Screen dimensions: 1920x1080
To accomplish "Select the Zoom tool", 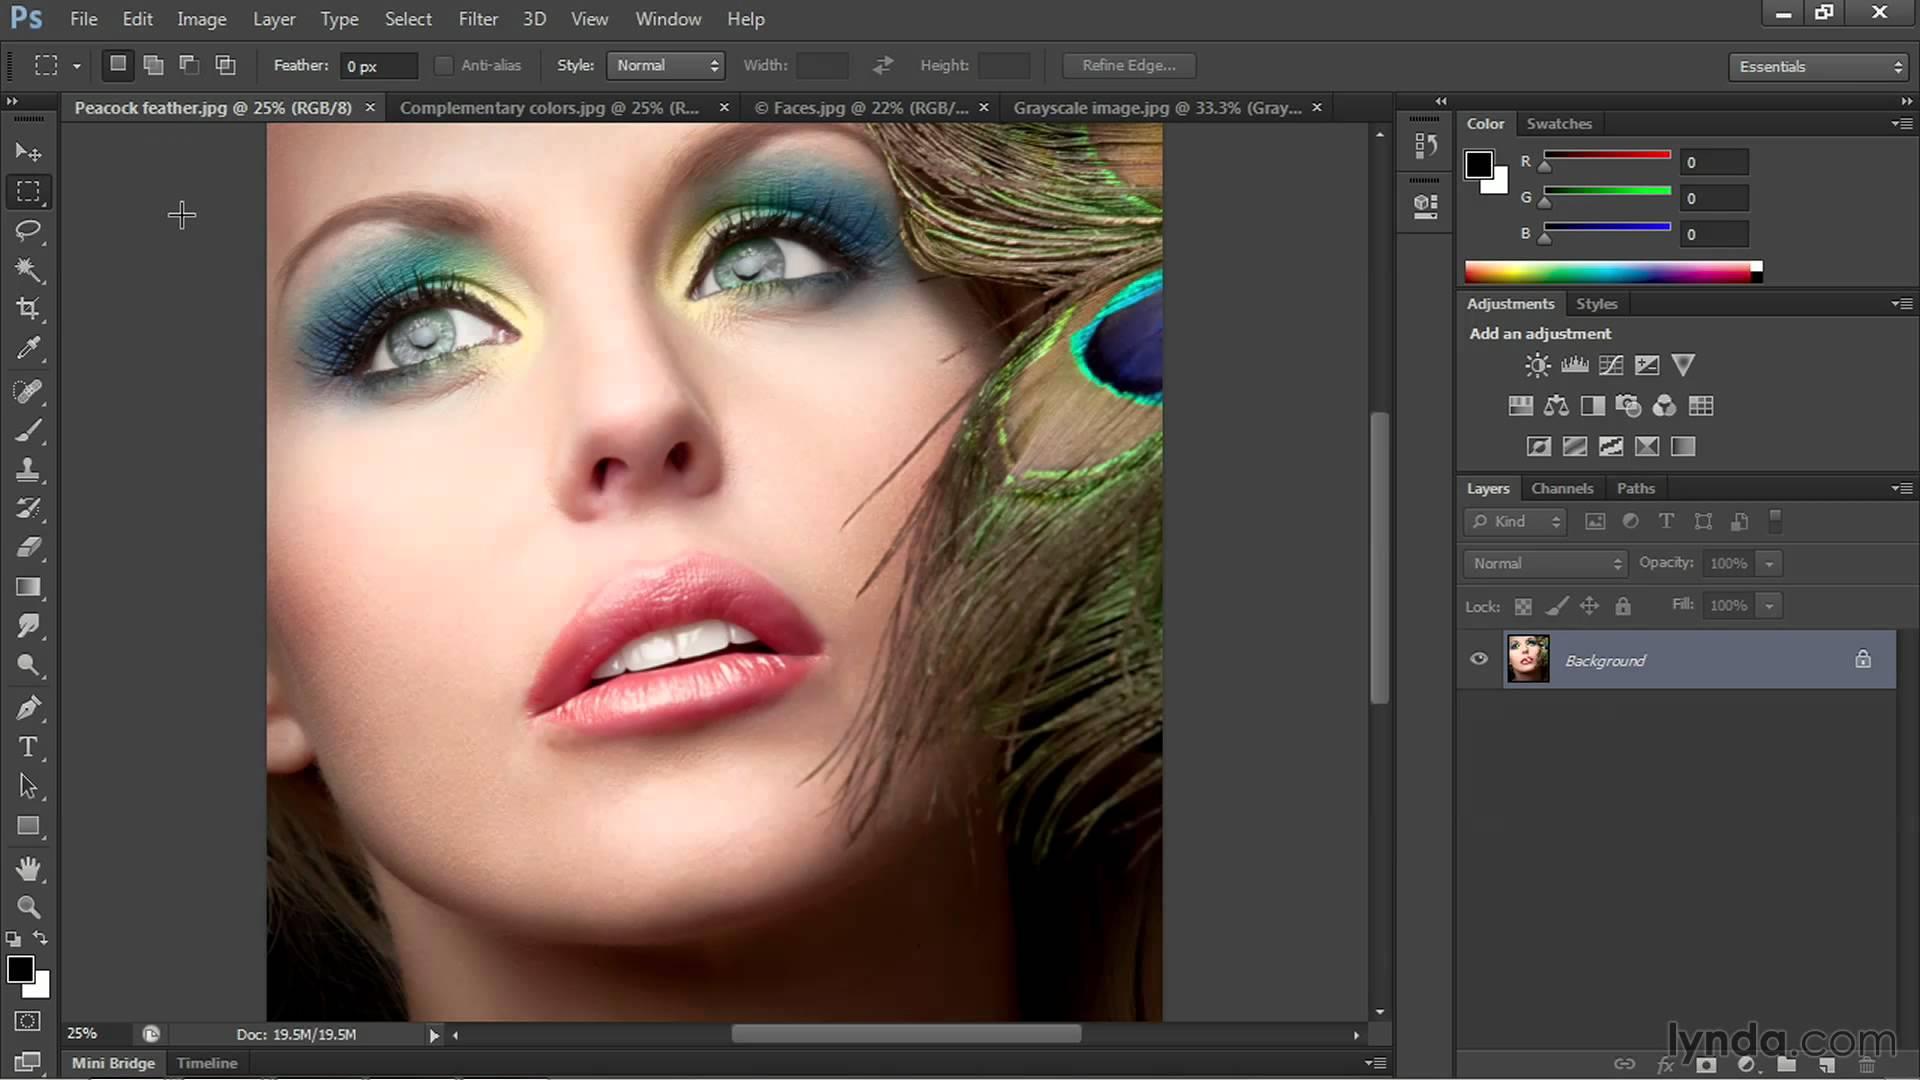I will 28,907.
